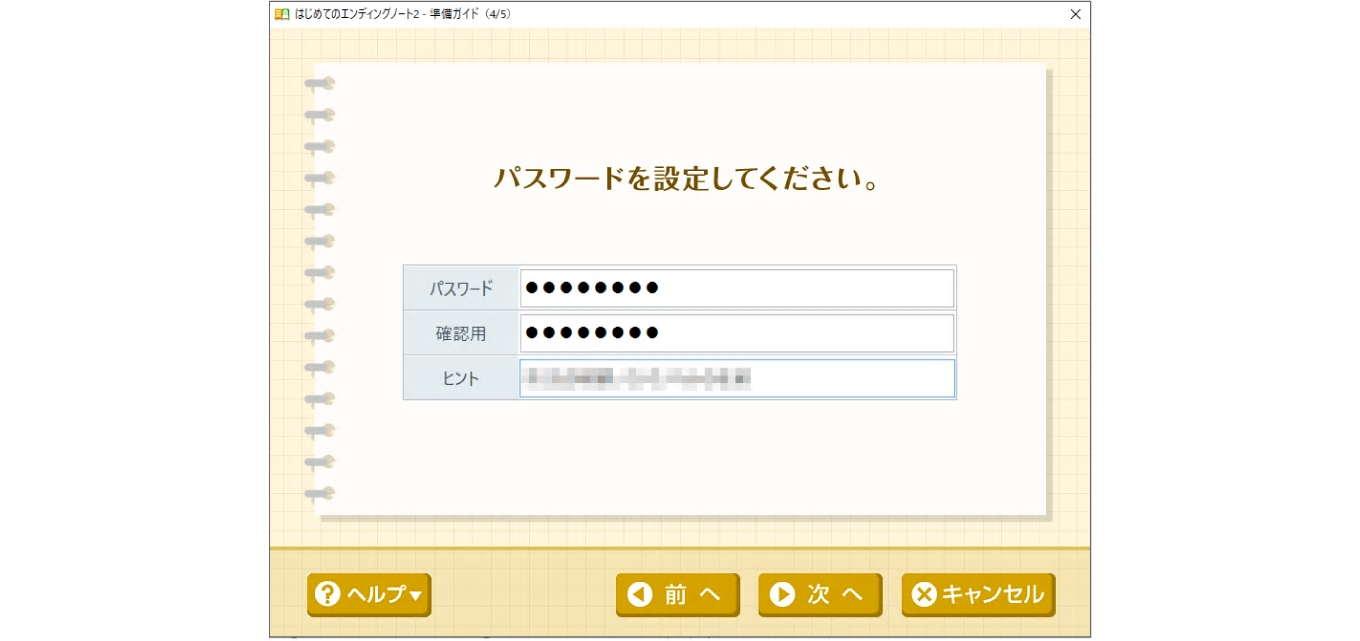
Task: Click the 確認用 row label
Action: tap(460, 332)
